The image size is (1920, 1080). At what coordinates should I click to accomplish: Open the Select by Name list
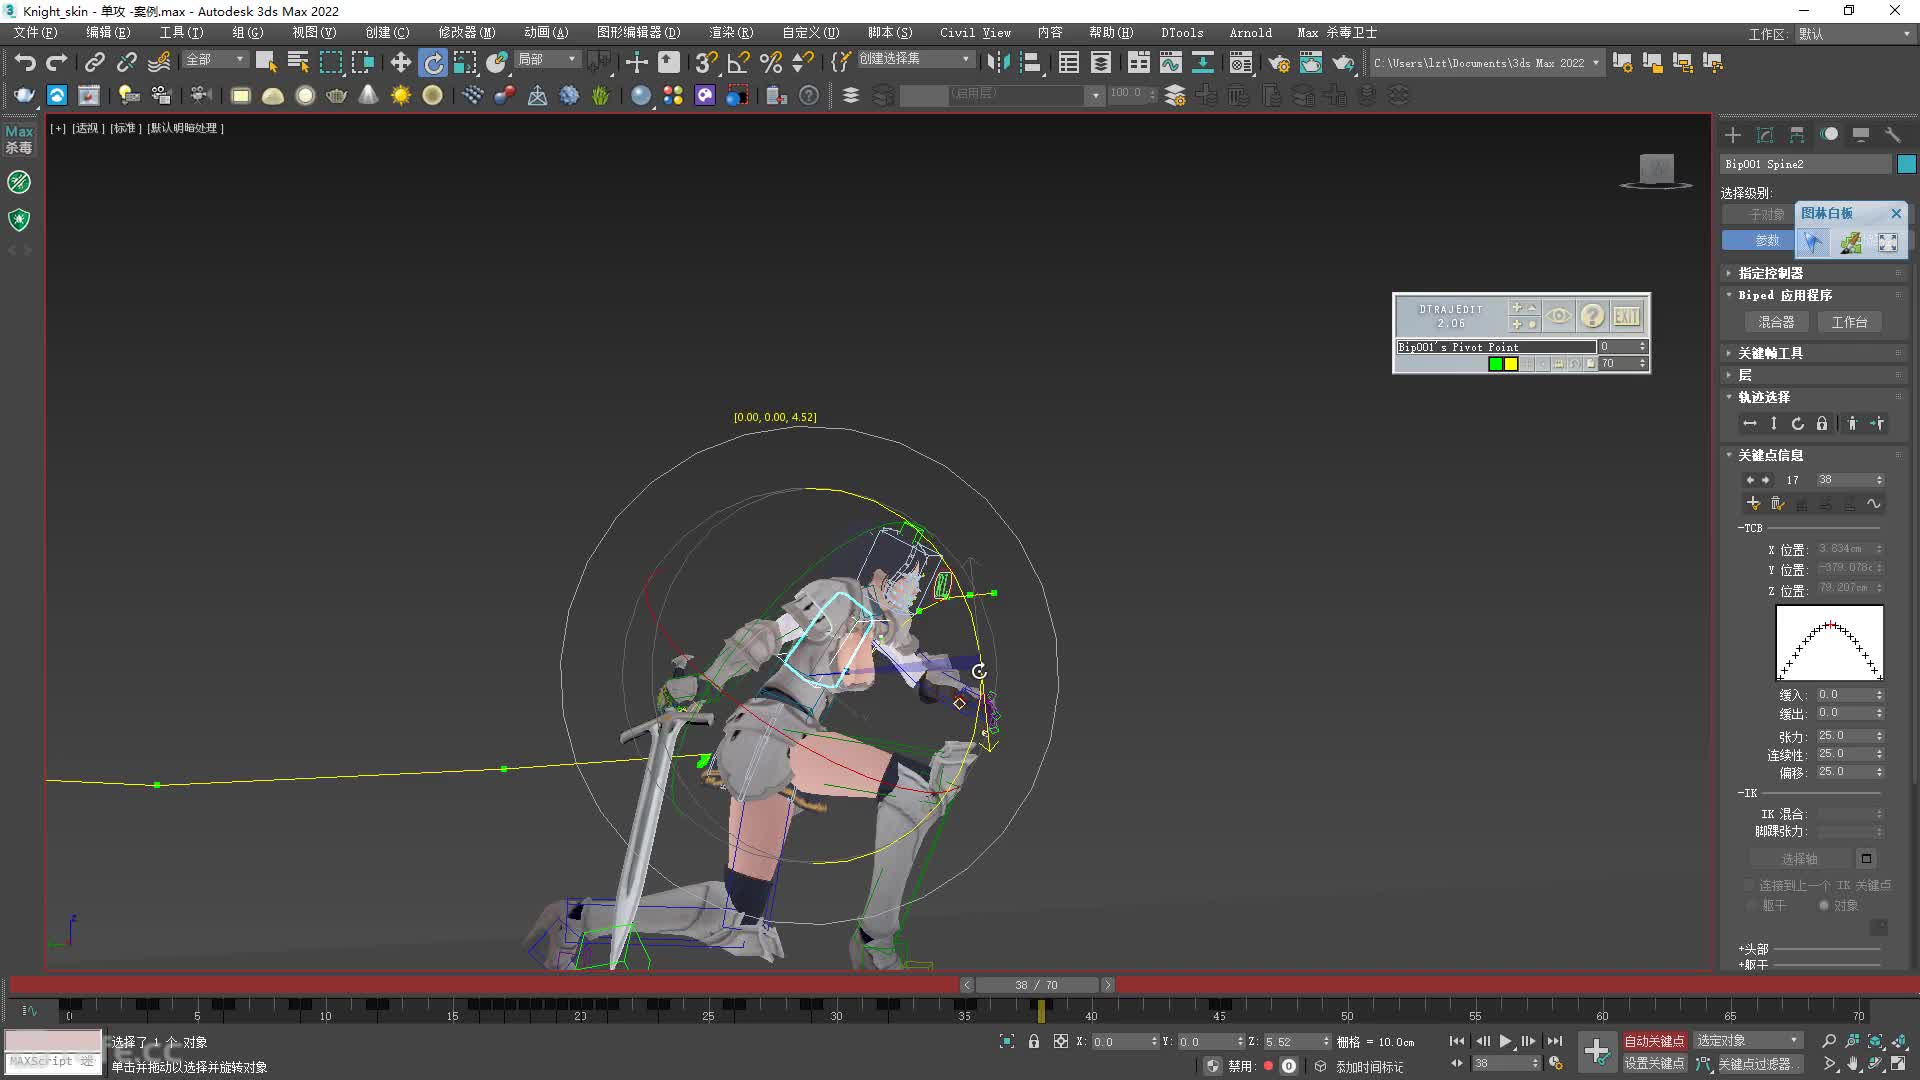[298, 62]
